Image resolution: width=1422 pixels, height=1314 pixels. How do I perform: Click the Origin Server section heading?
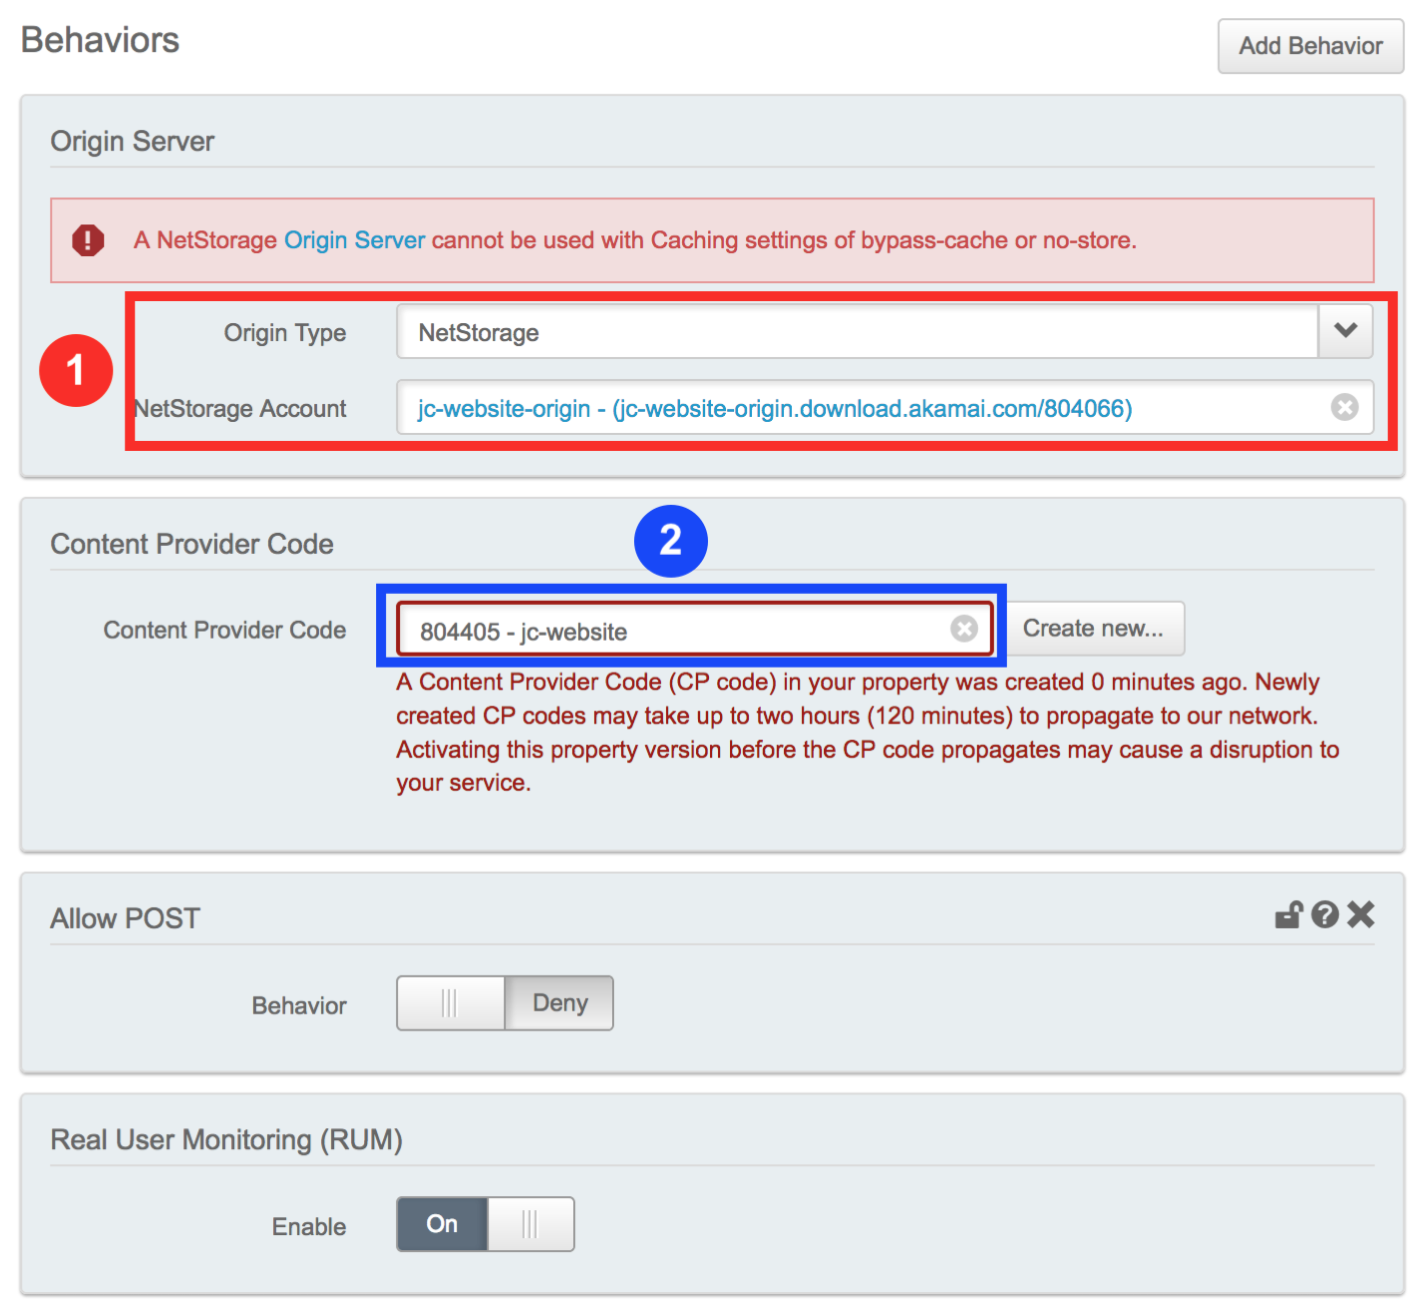(x=133, y=141)
